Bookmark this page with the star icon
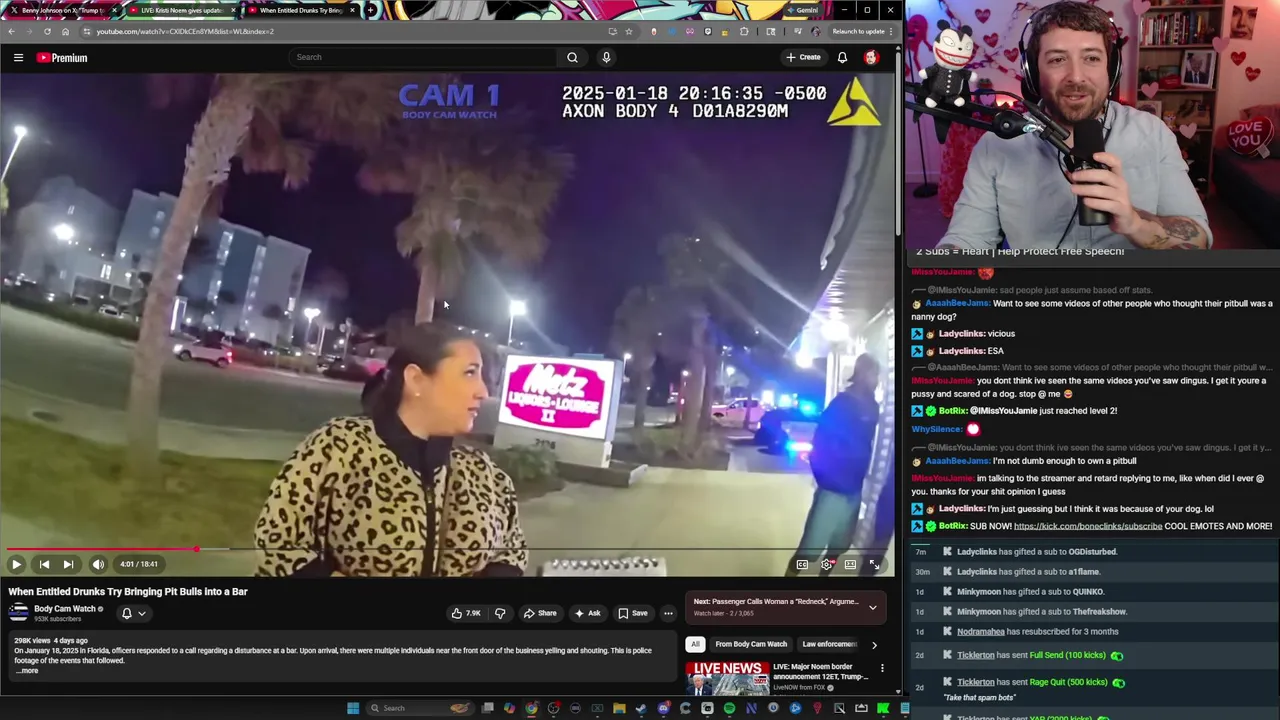Screen dimensions: 1280x720 click(628, 31)
